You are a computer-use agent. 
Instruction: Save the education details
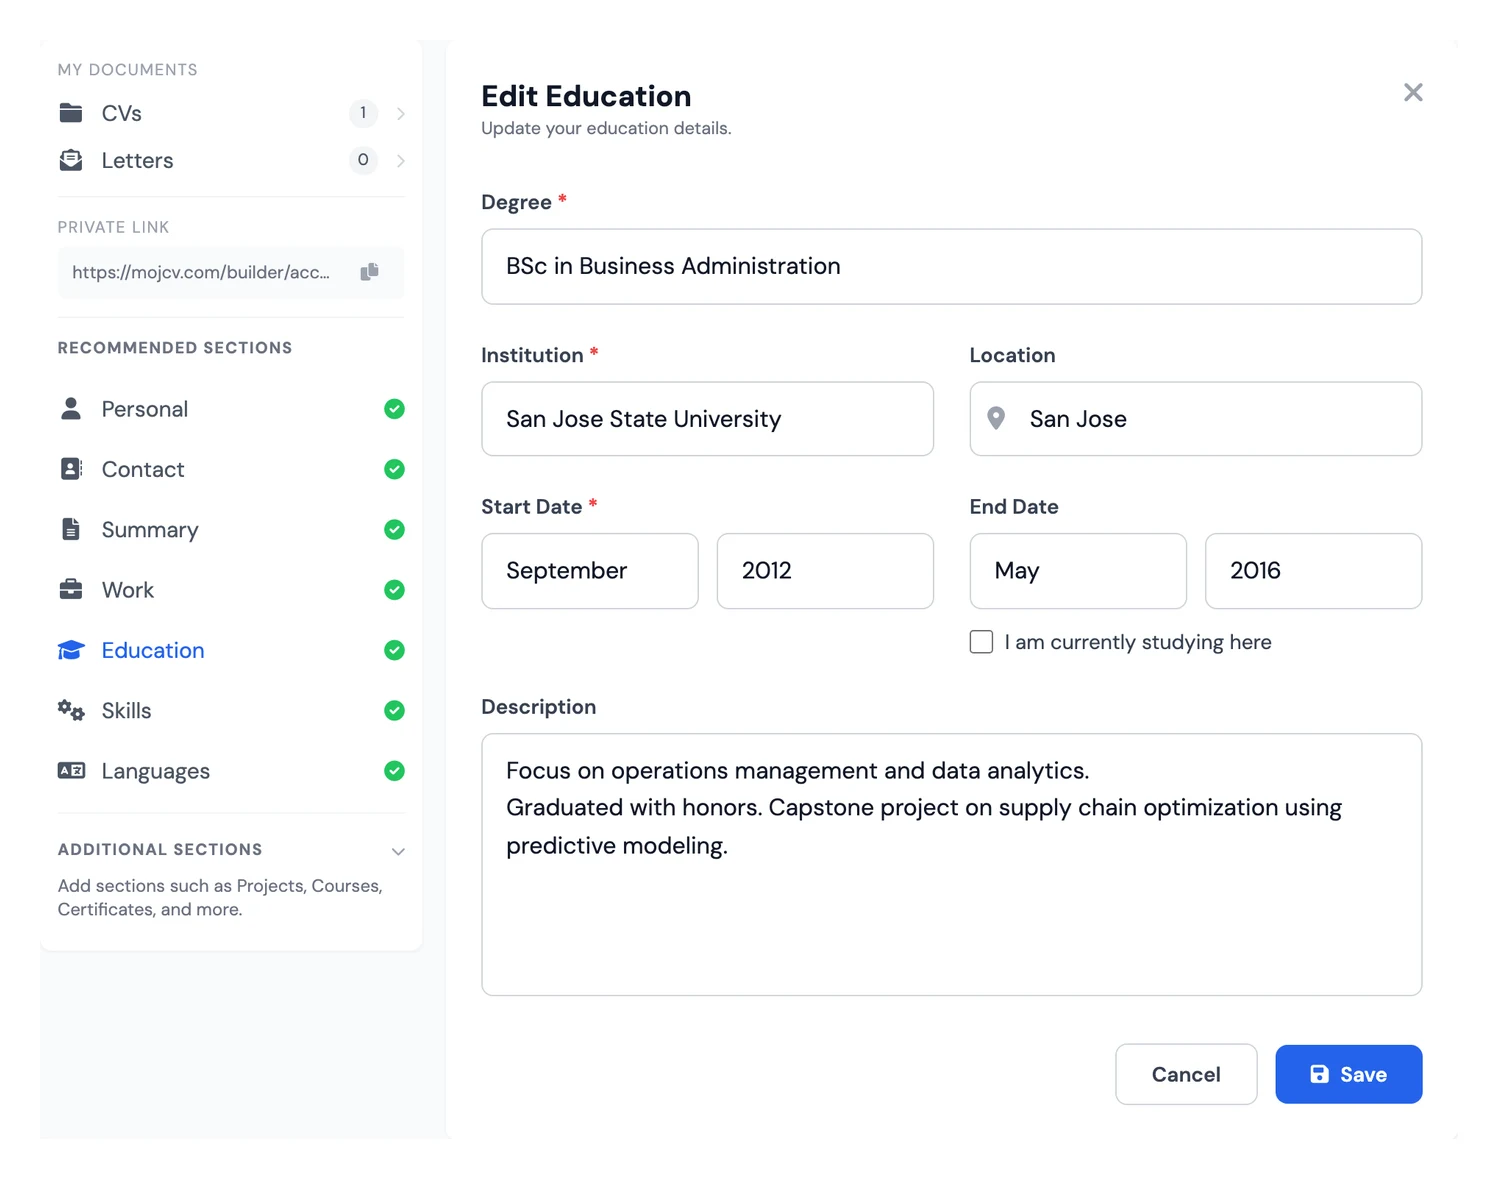(1349, 1074)
